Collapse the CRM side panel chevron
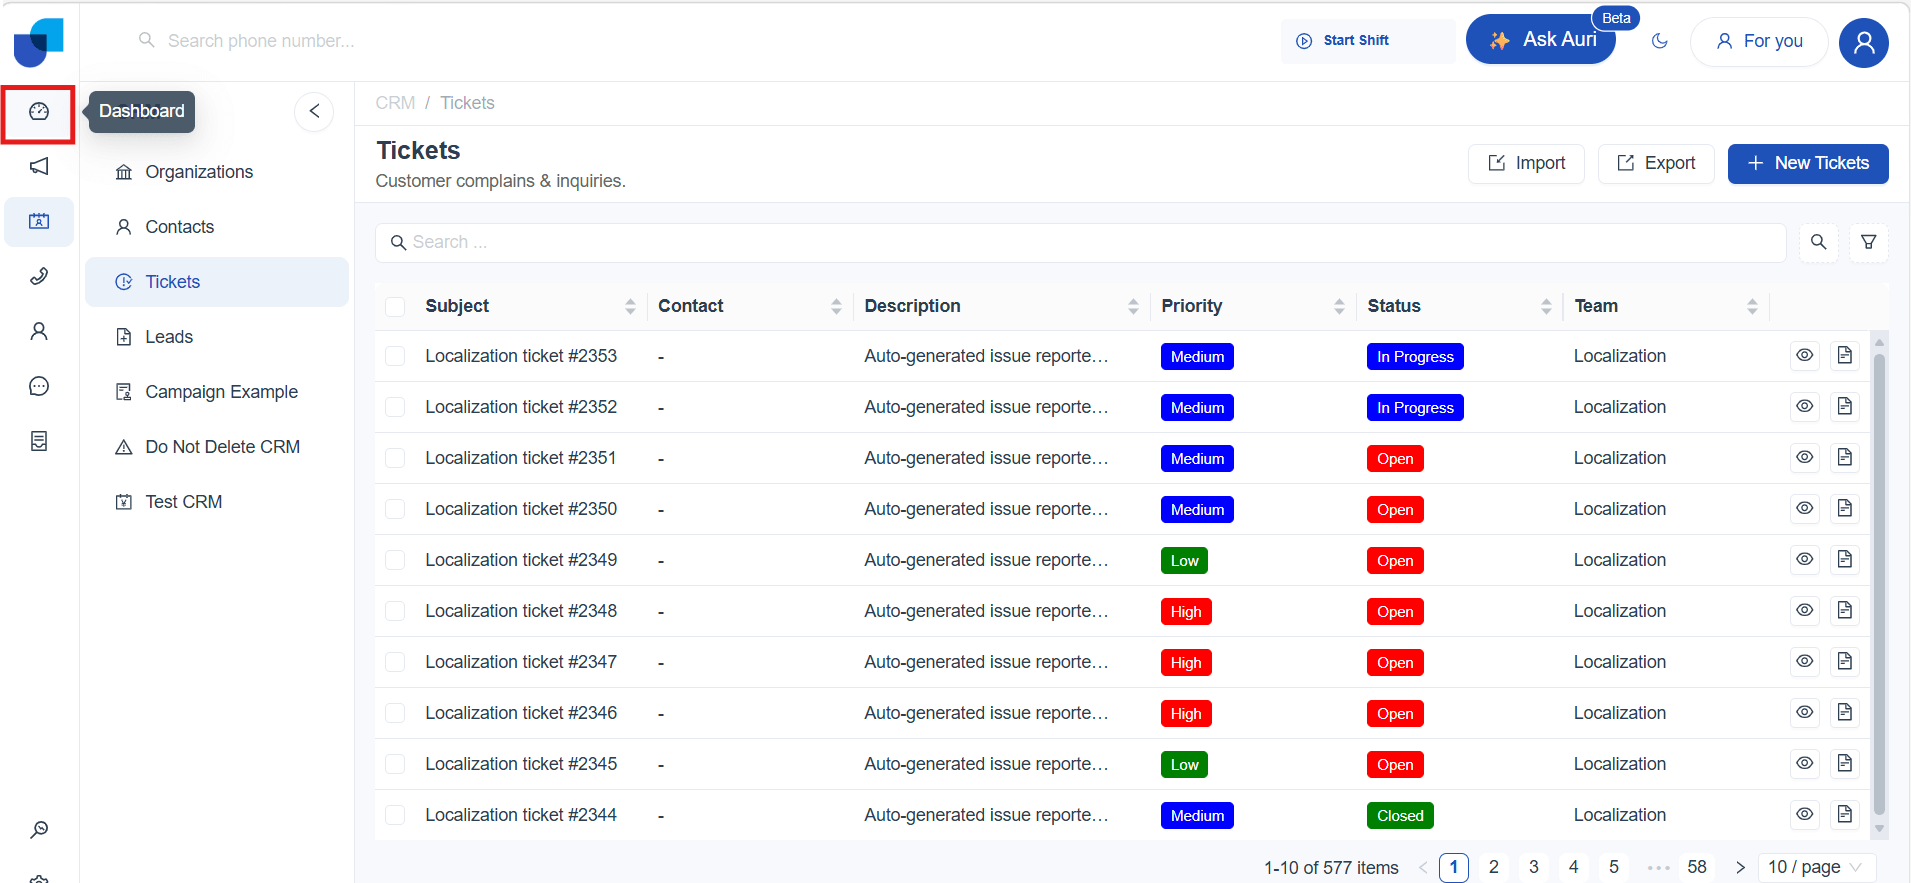1911x883 pixels. (x=314, y=111)
